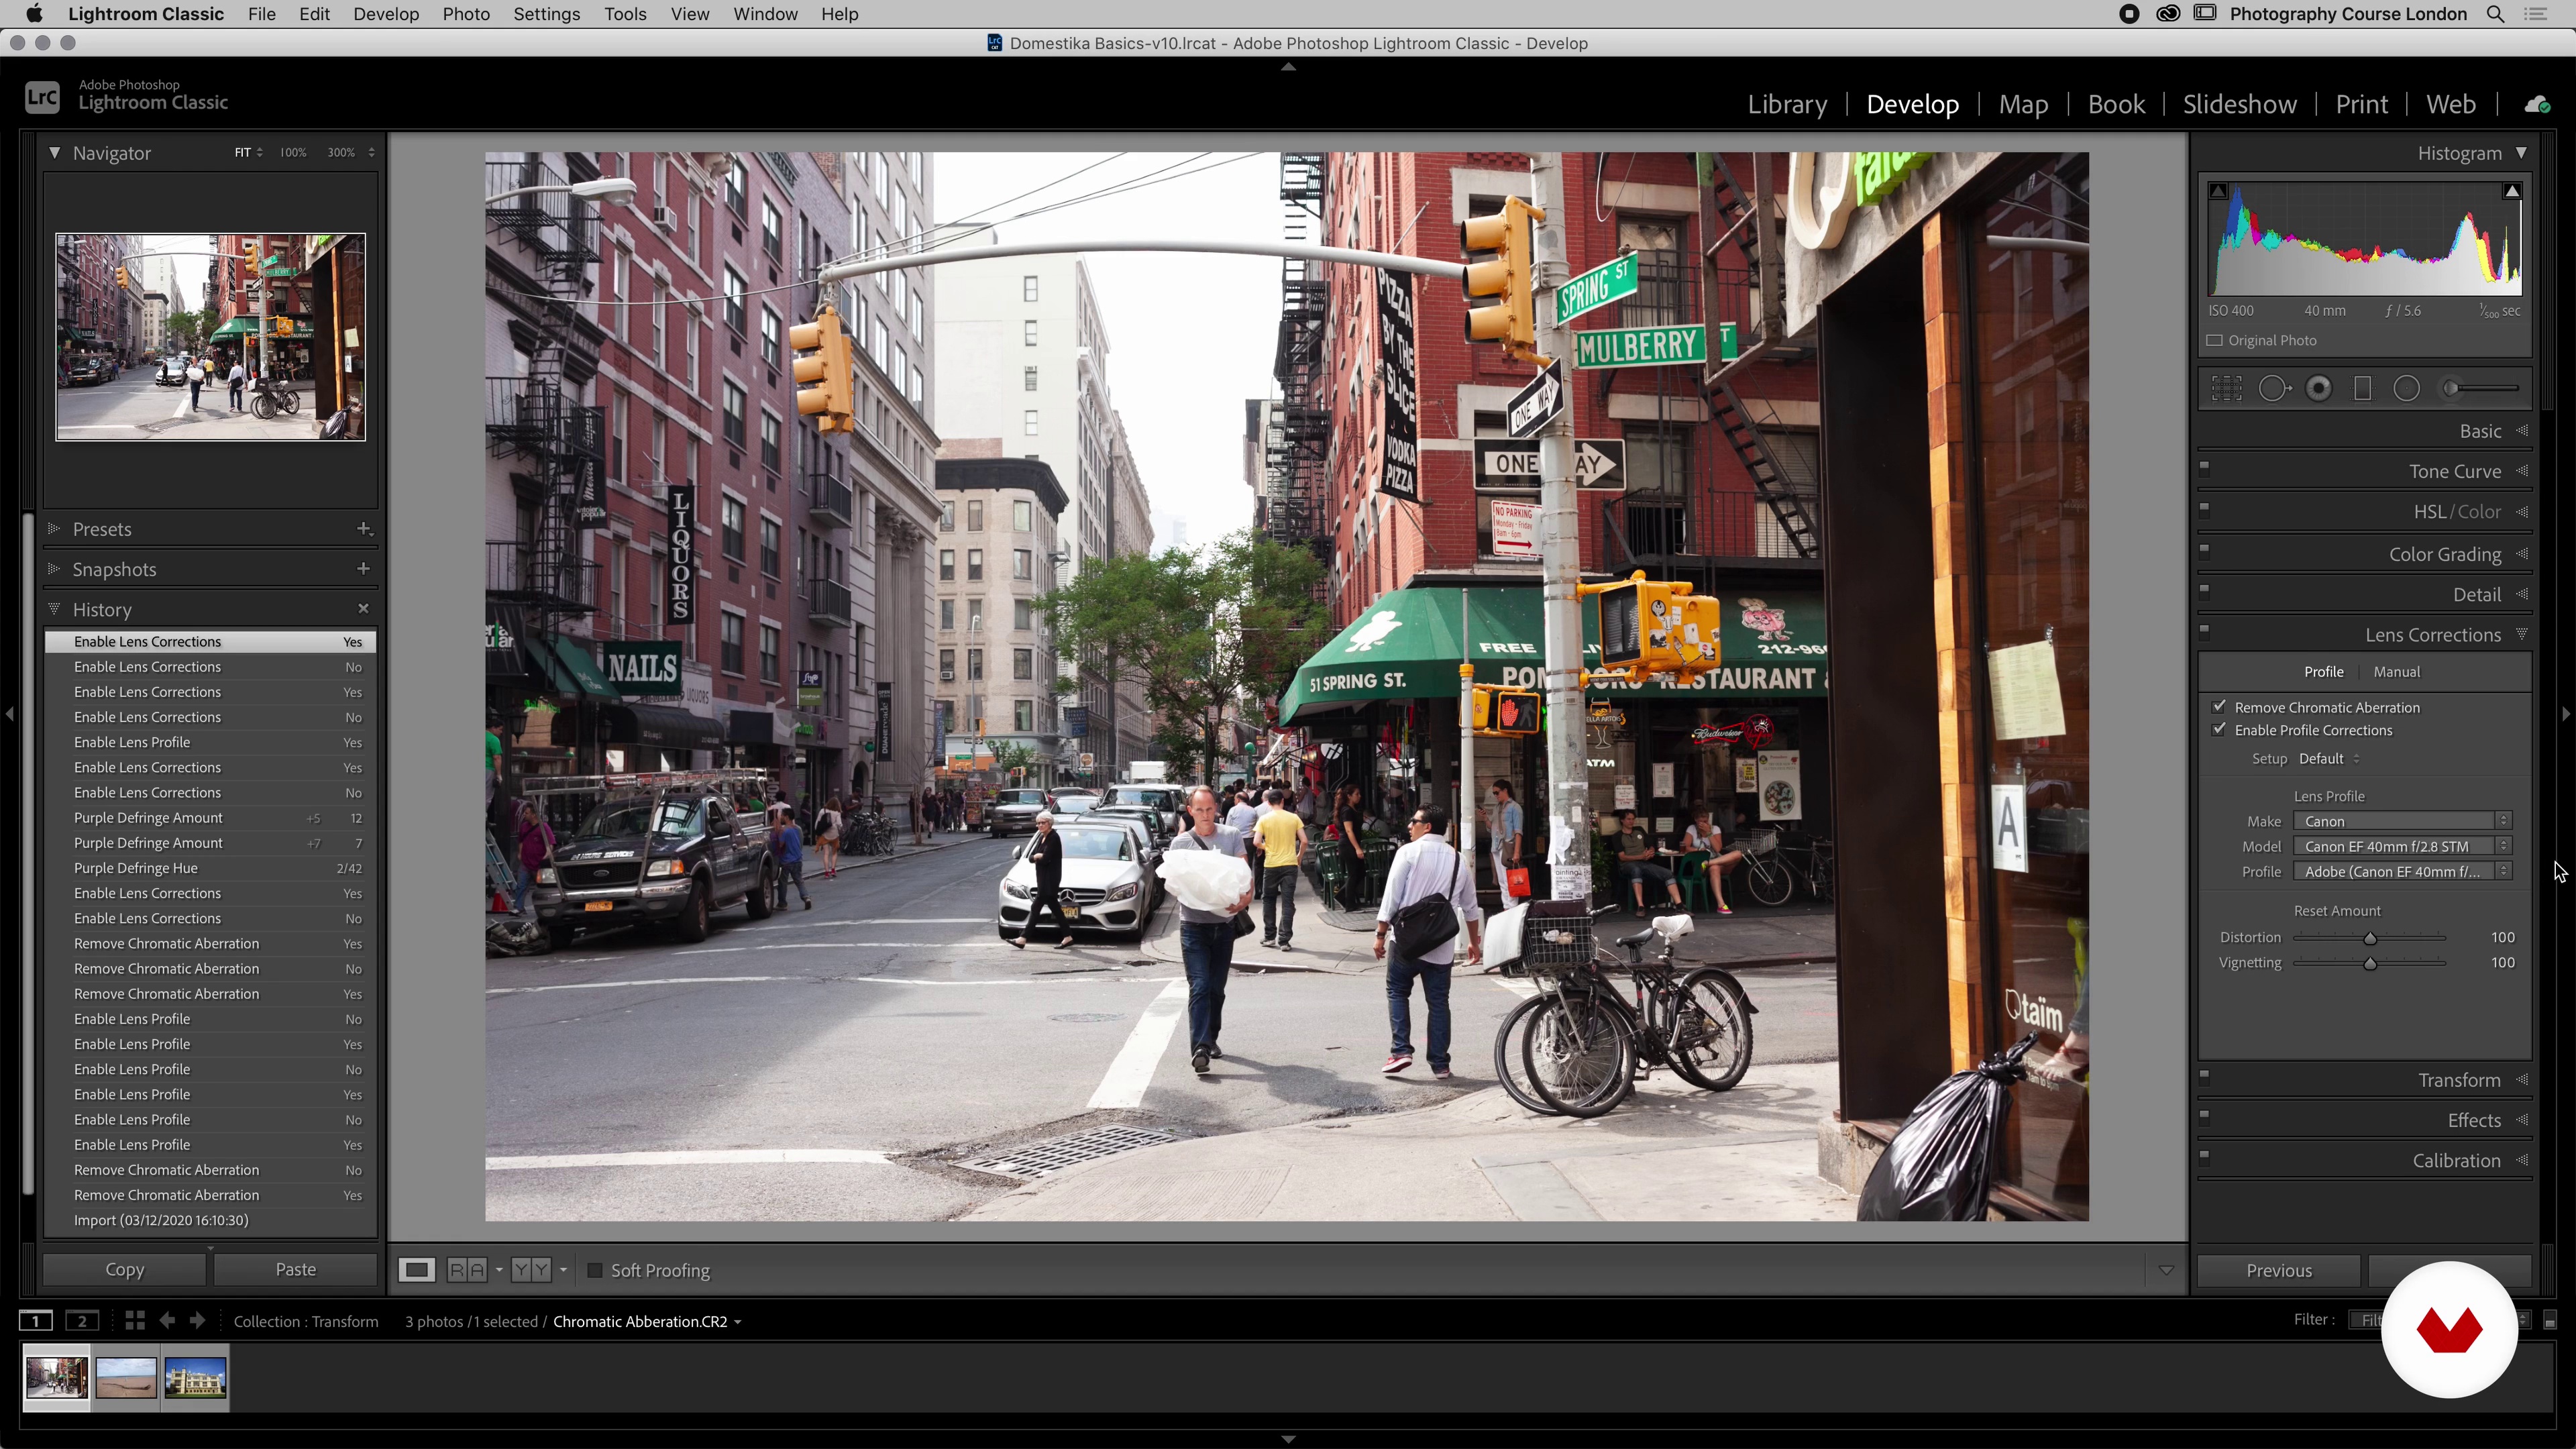Image resolution: width=2576 pixels, height=1449 pixels.
Task: Set Navigator zoom to FIT
Action: tap(243, 152)
